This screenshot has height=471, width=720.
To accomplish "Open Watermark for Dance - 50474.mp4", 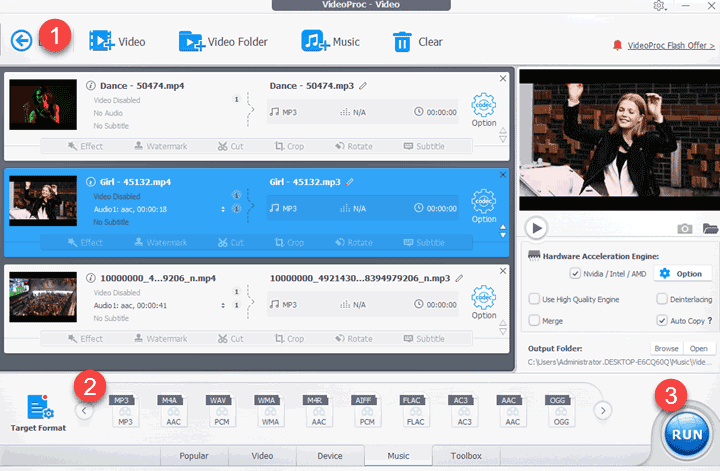I will point(161,146).
